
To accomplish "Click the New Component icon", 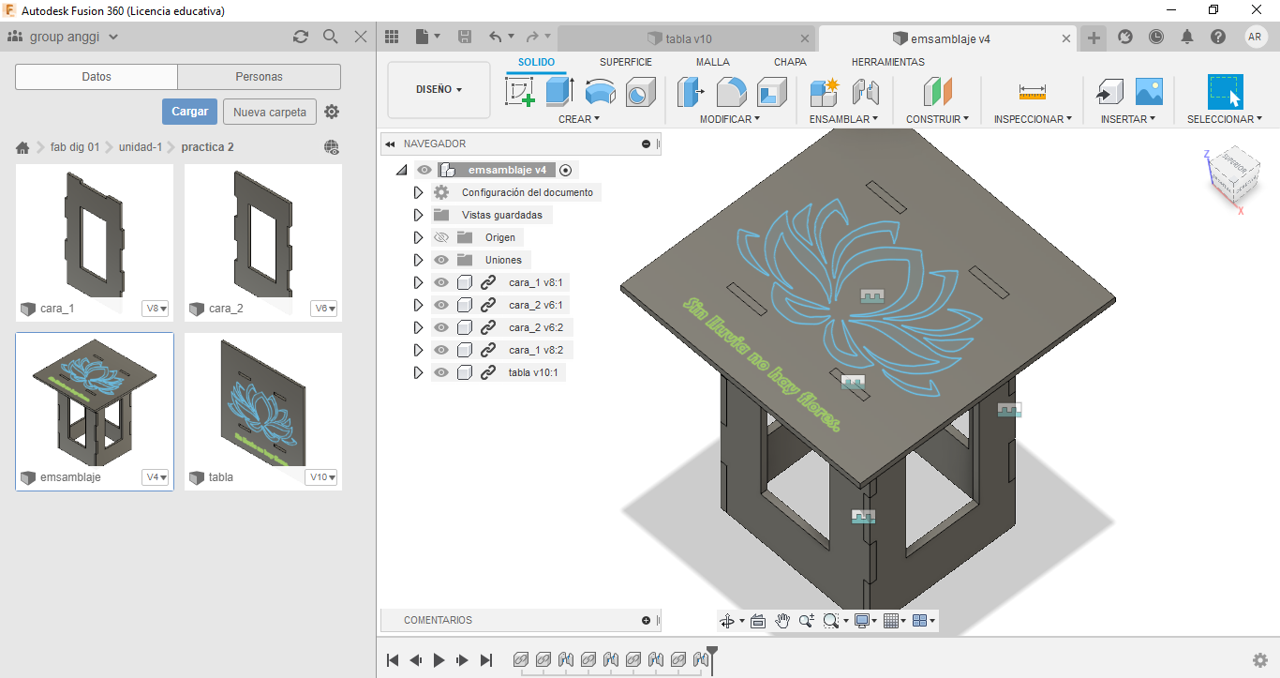I will pyautogui.click(x=824, y=92).
